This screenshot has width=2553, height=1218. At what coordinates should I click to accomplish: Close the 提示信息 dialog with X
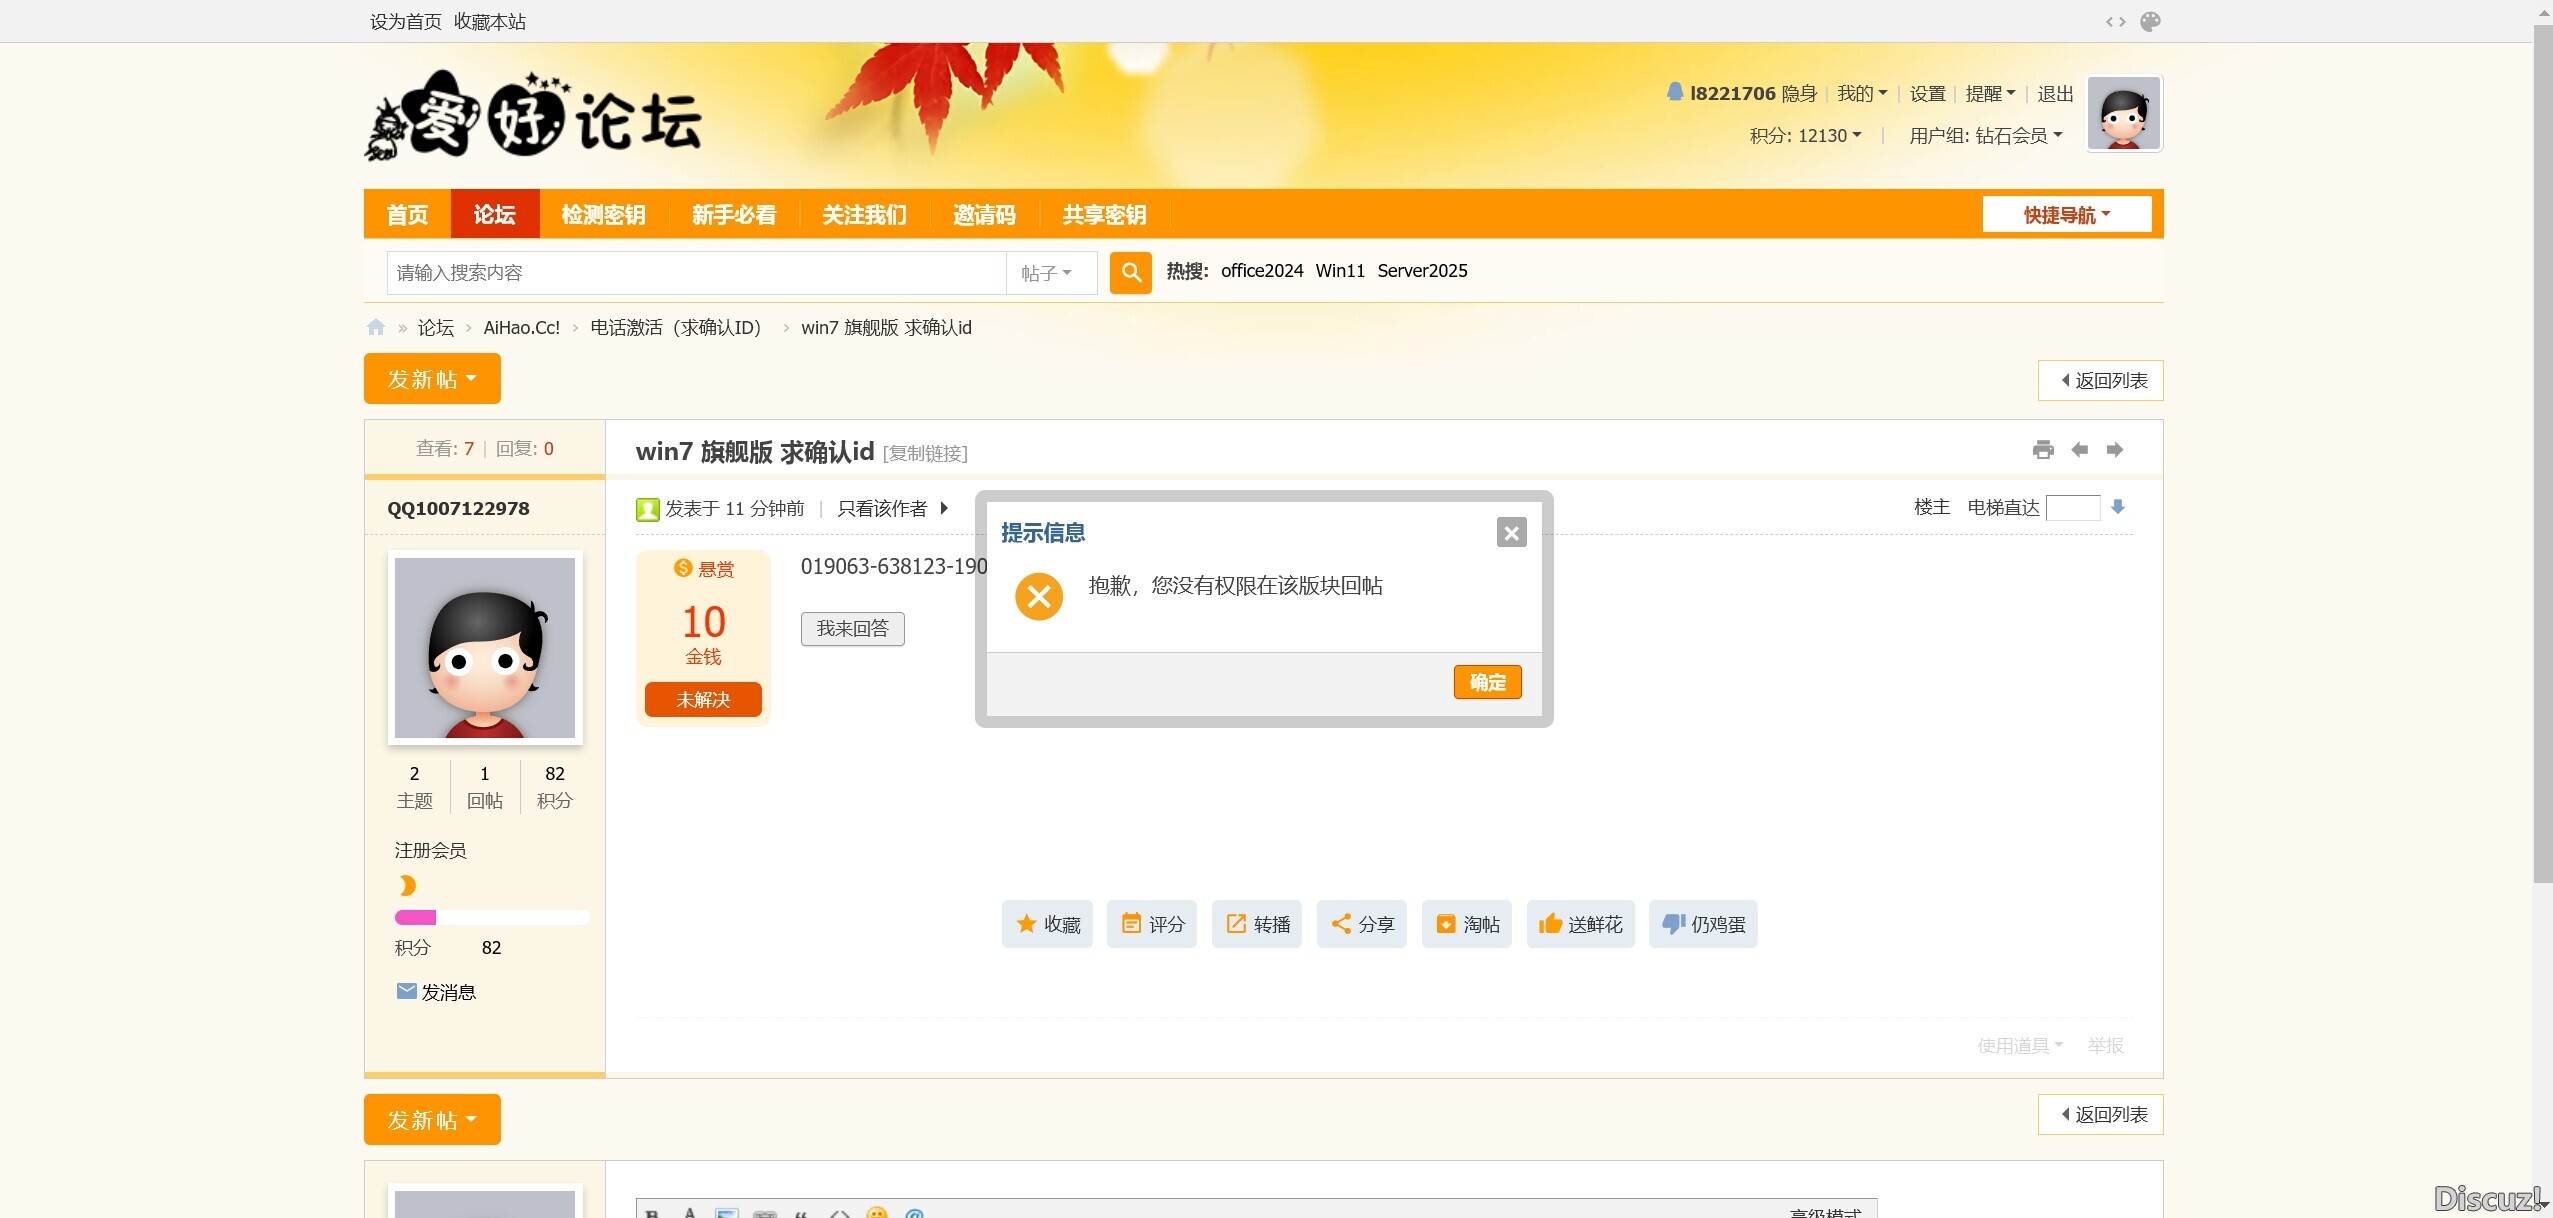pos(1511,533)
